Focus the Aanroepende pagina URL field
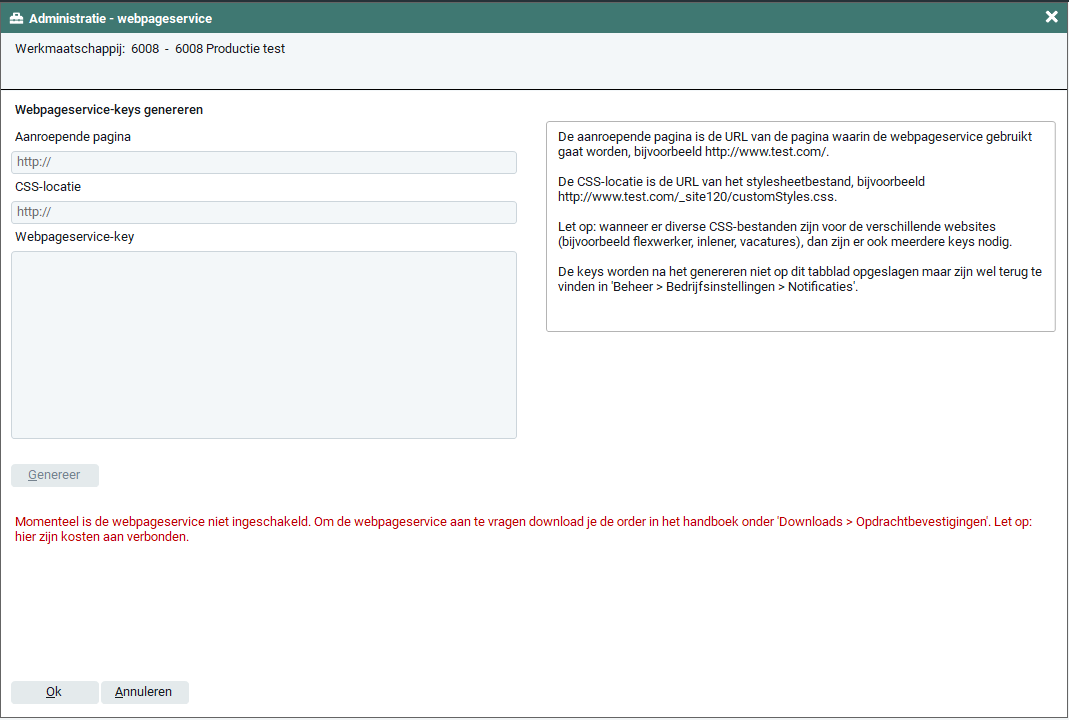This screenshot has height=720, width=1069. (264, 162)
